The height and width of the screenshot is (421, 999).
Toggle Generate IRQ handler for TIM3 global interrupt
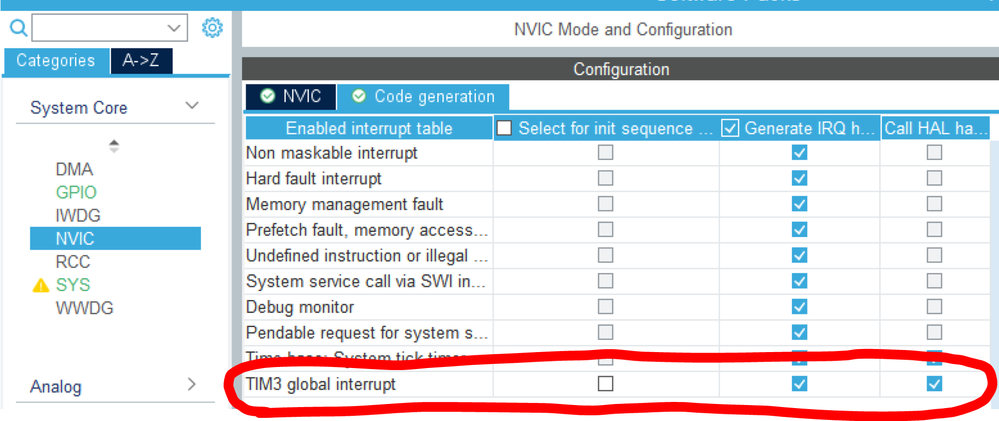coord(799,384)
